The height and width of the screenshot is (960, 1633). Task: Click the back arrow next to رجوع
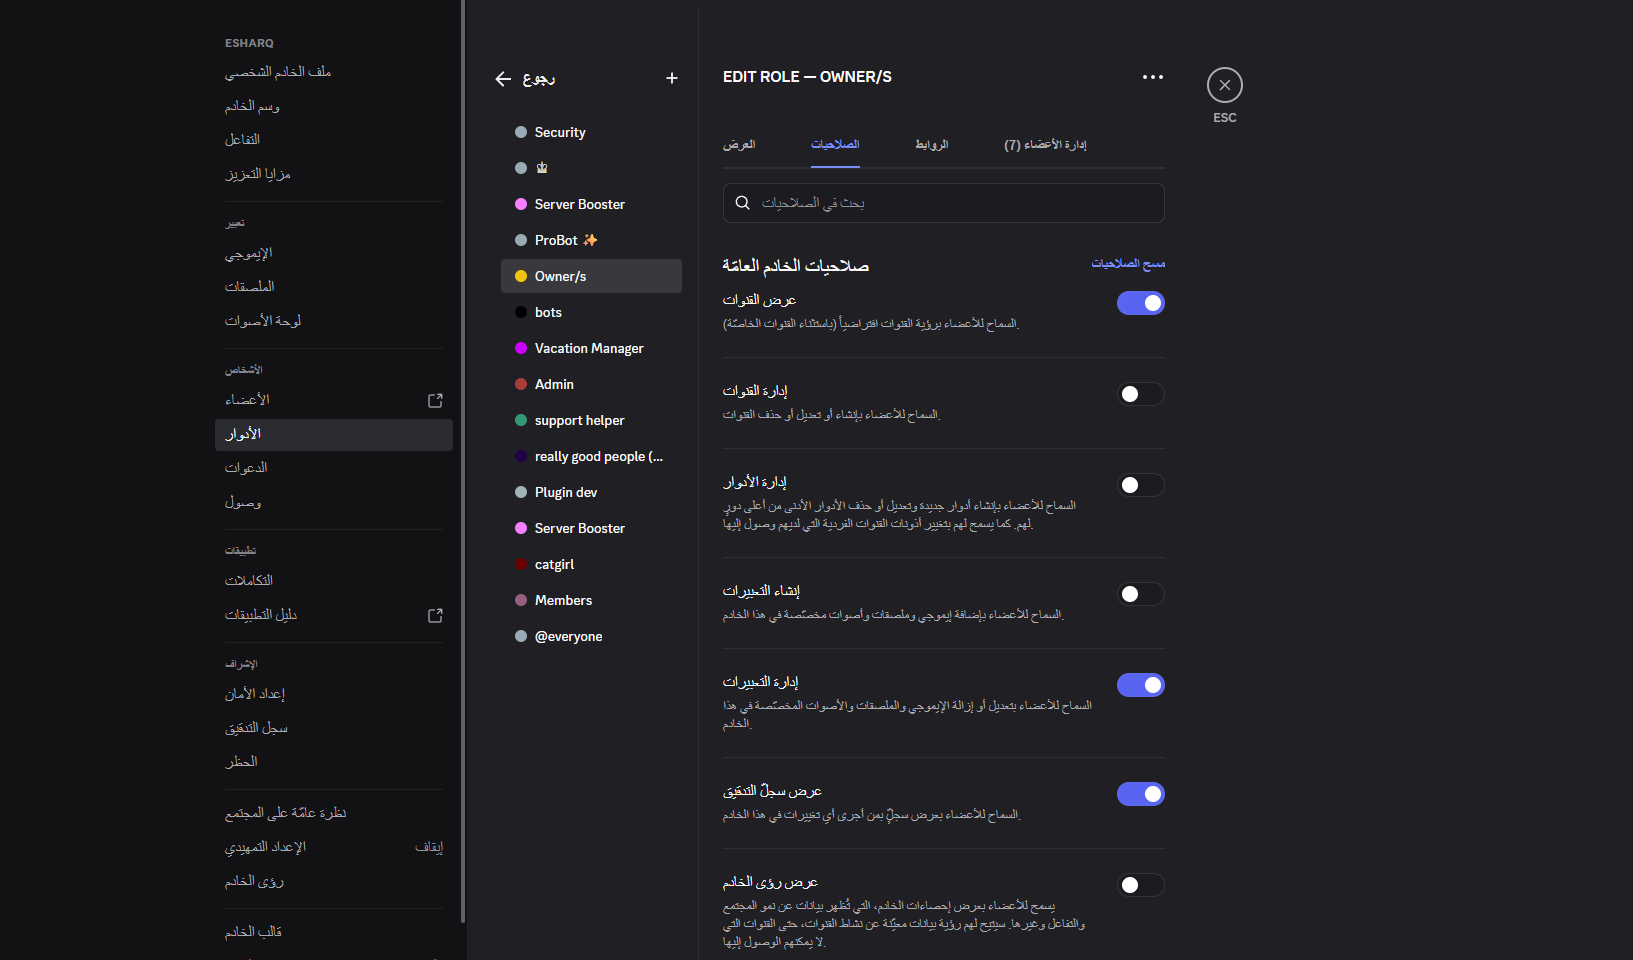tap(503, 79)
